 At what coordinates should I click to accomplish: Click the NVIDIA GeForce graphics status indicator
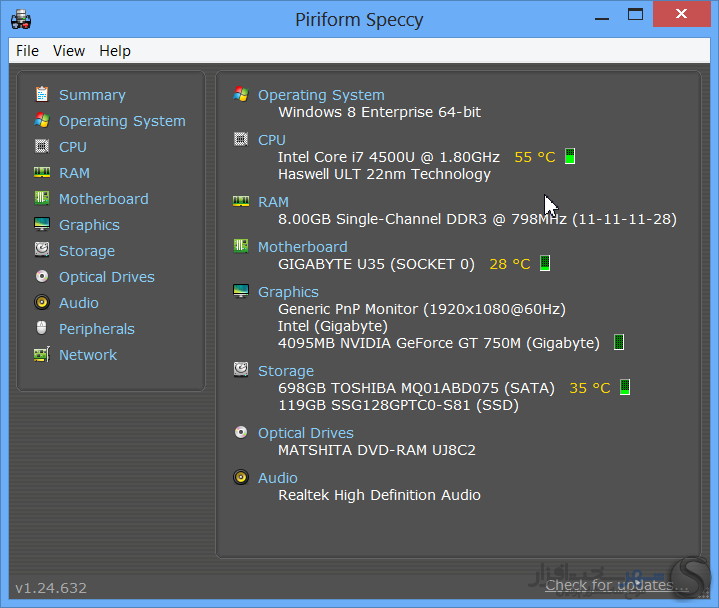coord(619,343)
